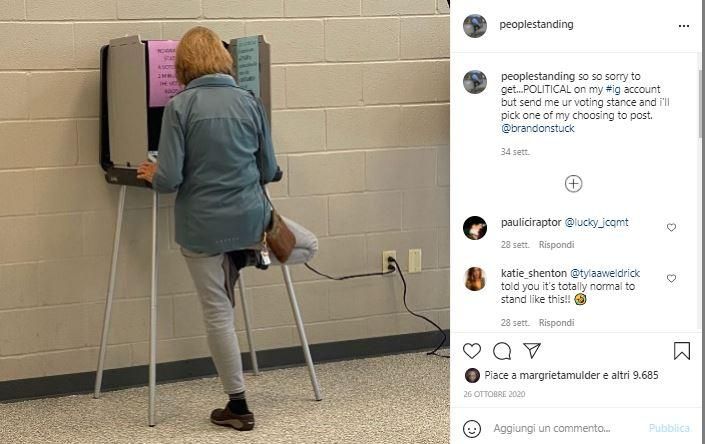Like pauliciraptor's comment
The width and height of the screenshot is (705, 444).
[671, 227]
